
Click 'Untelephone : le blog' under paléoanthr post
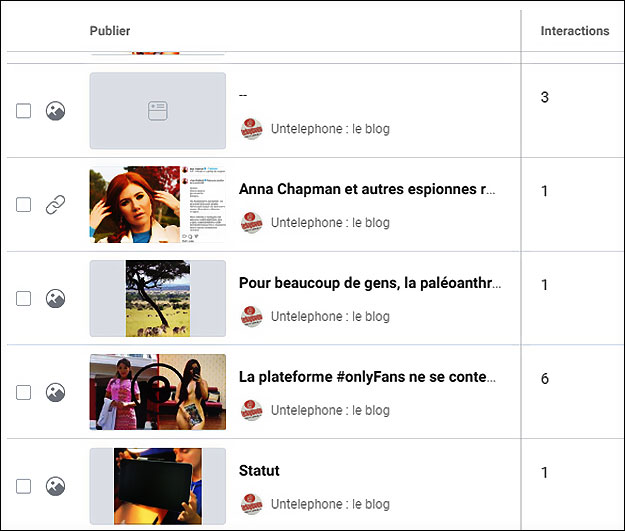[330, 316]
